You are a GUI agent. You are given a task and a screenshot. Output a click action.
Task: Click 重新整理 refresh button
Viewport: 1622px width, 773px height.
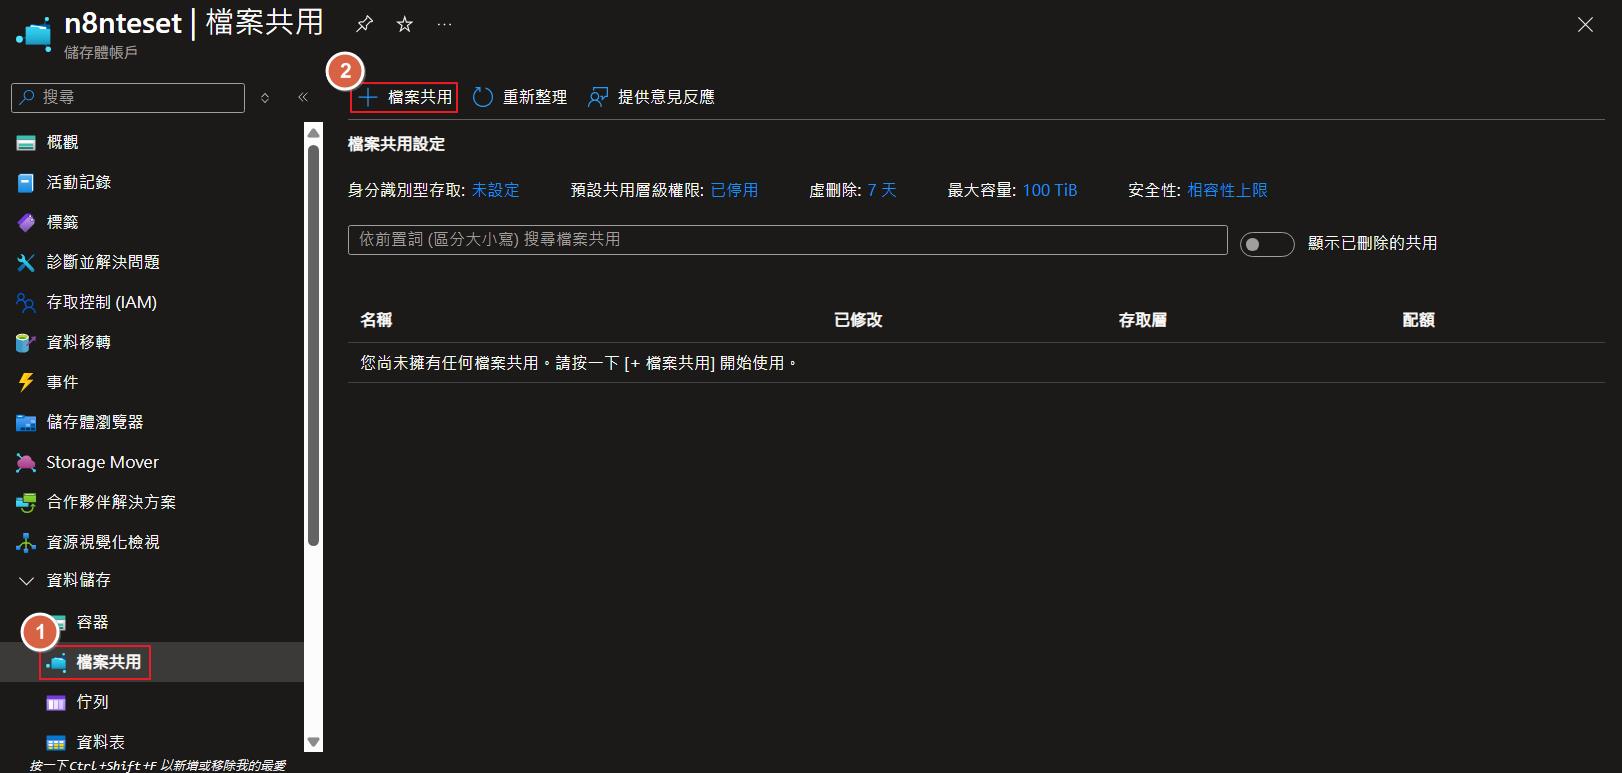pyautogui.click(x=520, y=97)
